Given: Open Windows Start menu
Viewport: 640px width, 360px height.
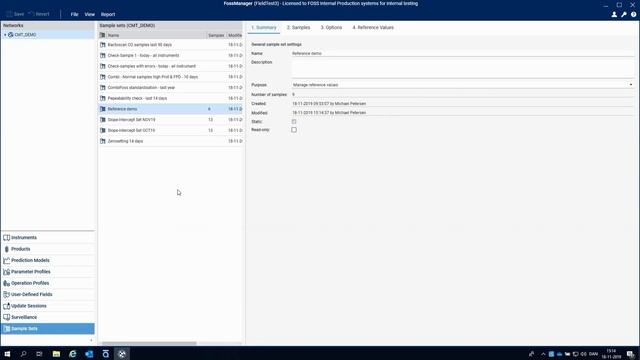Looking at the screenshot, I should 7,354.
